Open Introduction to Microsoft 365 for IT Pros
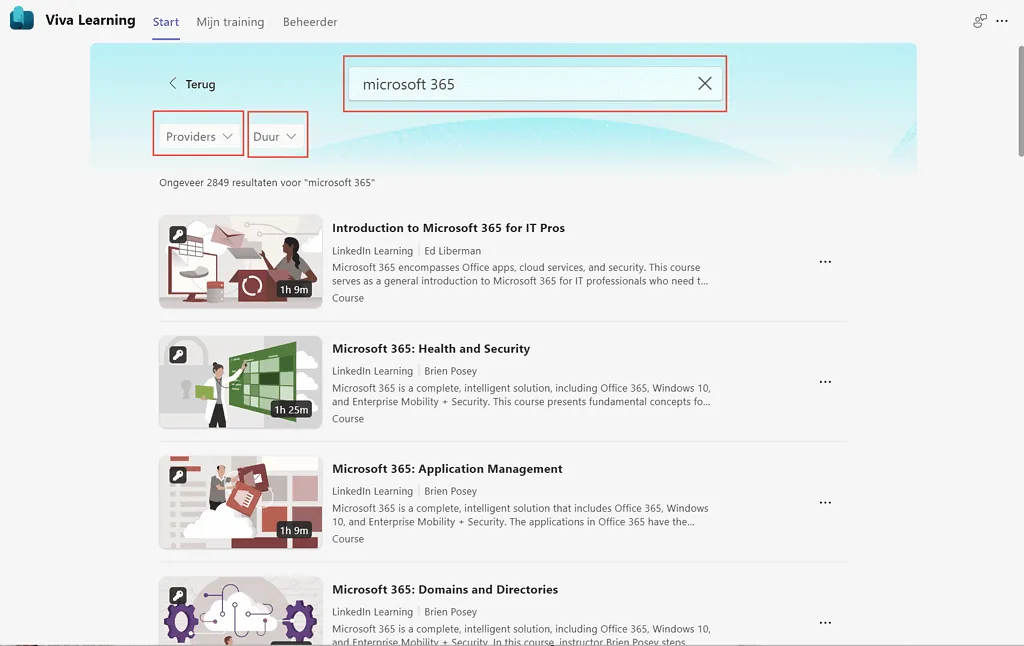This screenshot has width=1024, height=646. pos(448,228)
